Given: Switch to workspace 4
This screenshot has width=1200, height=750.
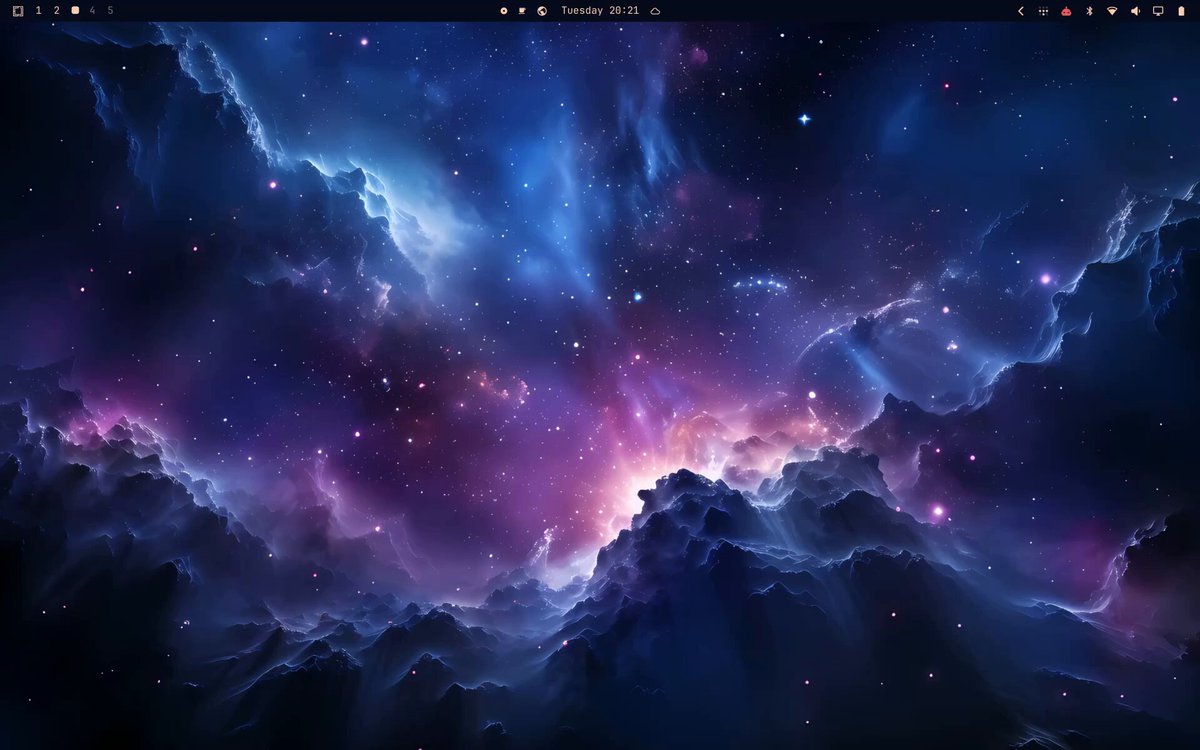Looking at the screenshot, I should pyautogui.click(x=93, y=11).
